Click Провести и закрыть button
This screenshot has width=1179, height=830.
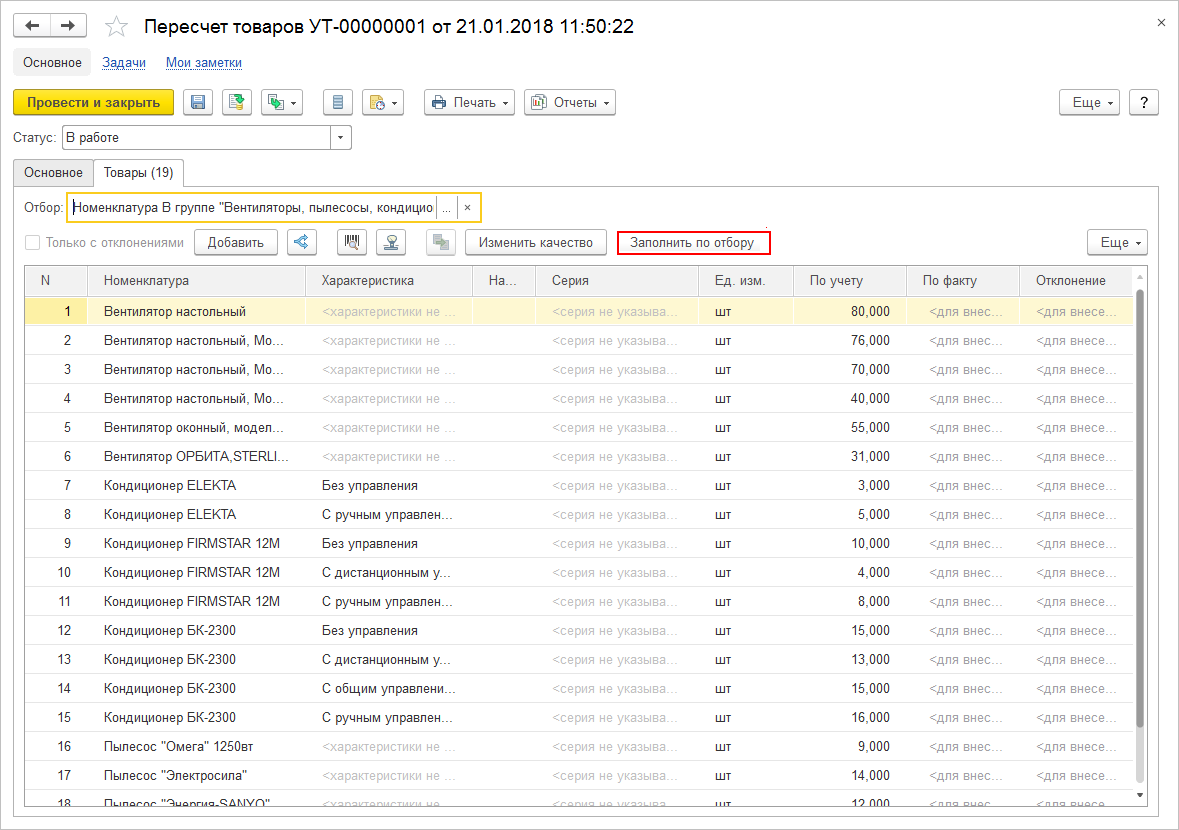(x=93, y=102)
